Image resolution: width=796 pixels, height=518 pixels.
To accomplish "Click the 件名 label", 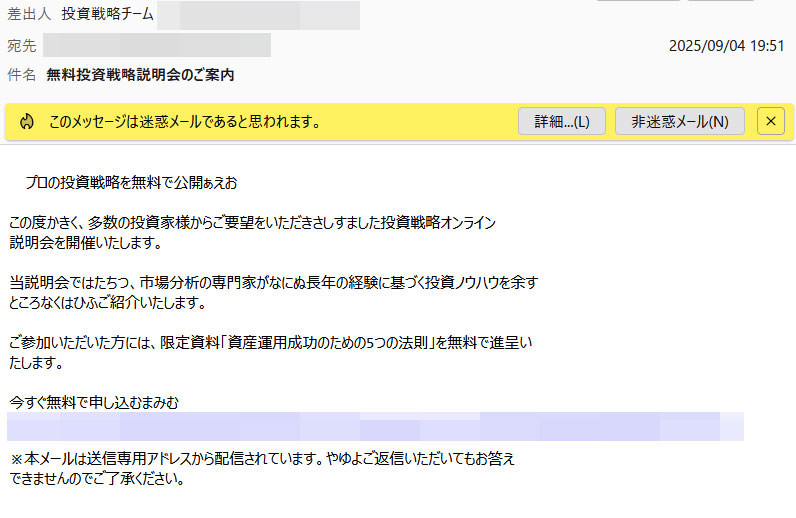I will 22,75.
